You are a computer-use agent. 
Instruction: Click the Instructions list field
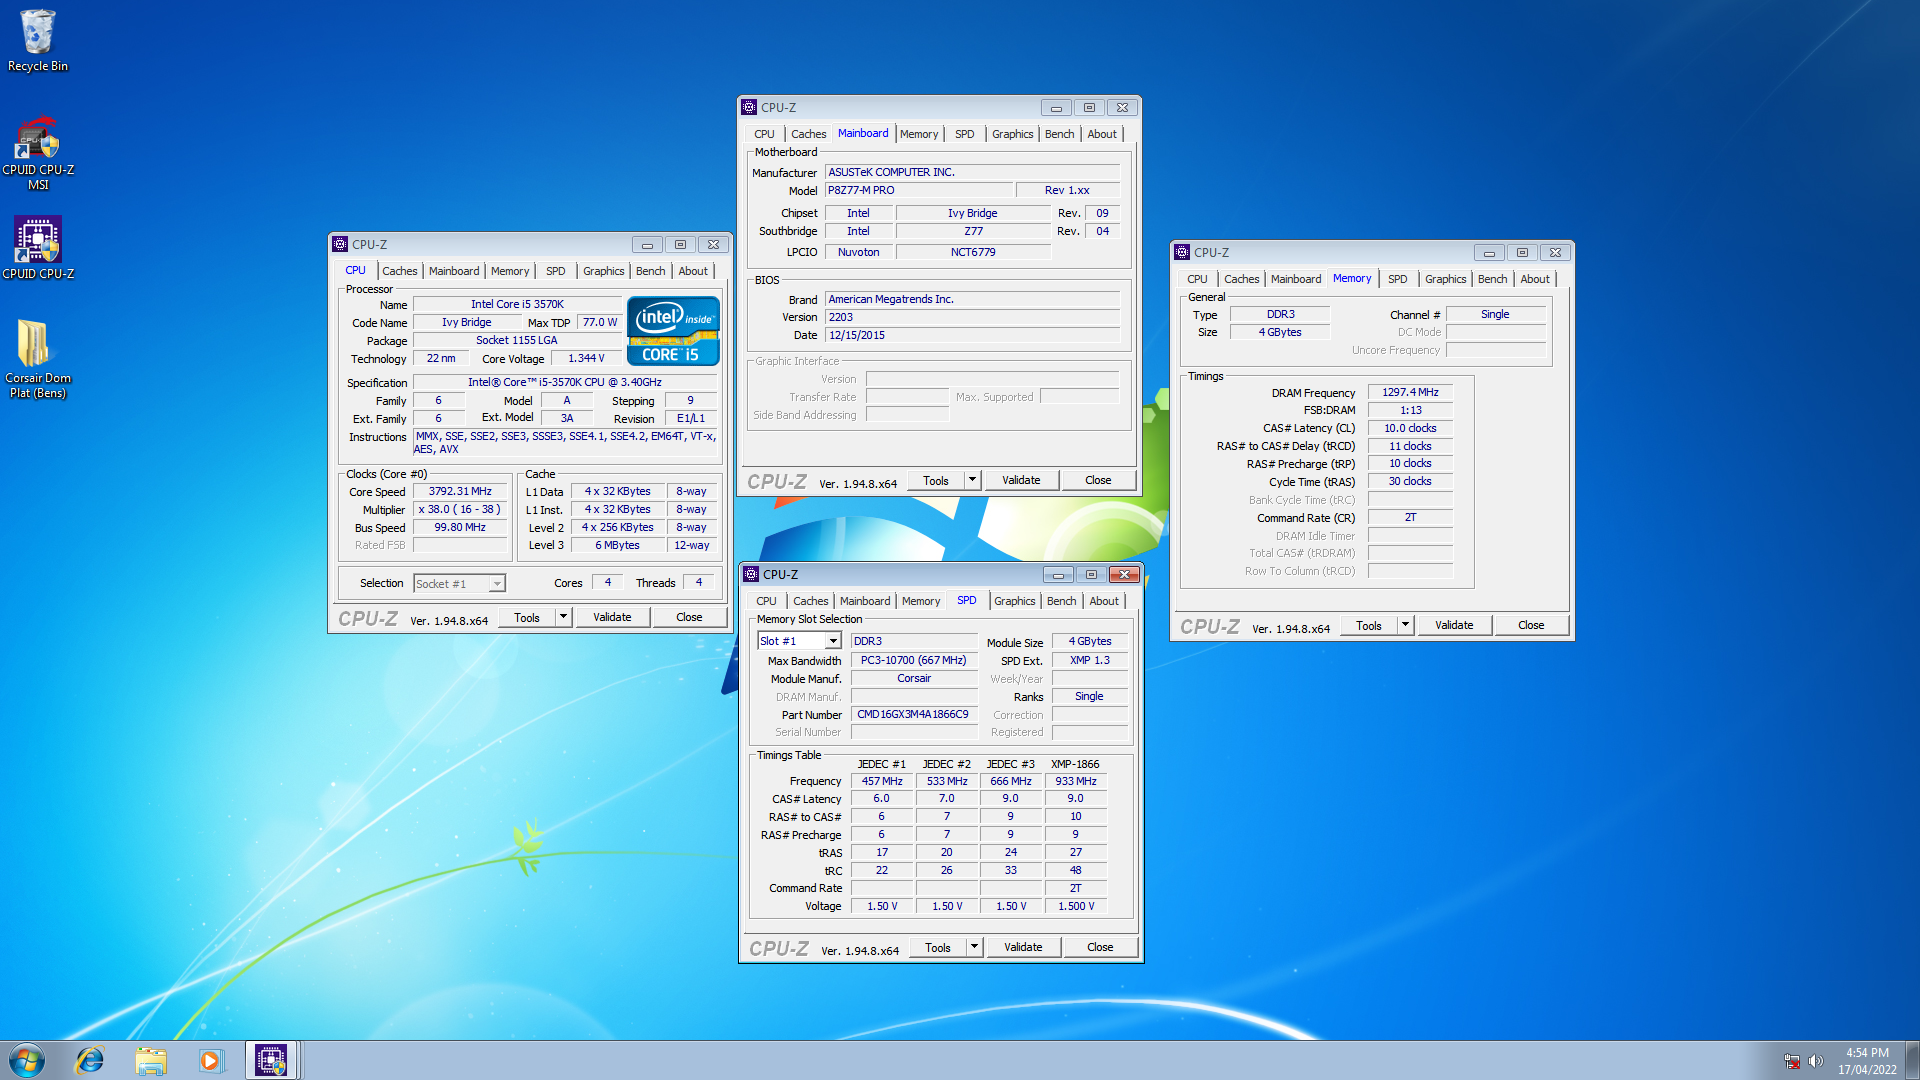[x=565, y=443]
